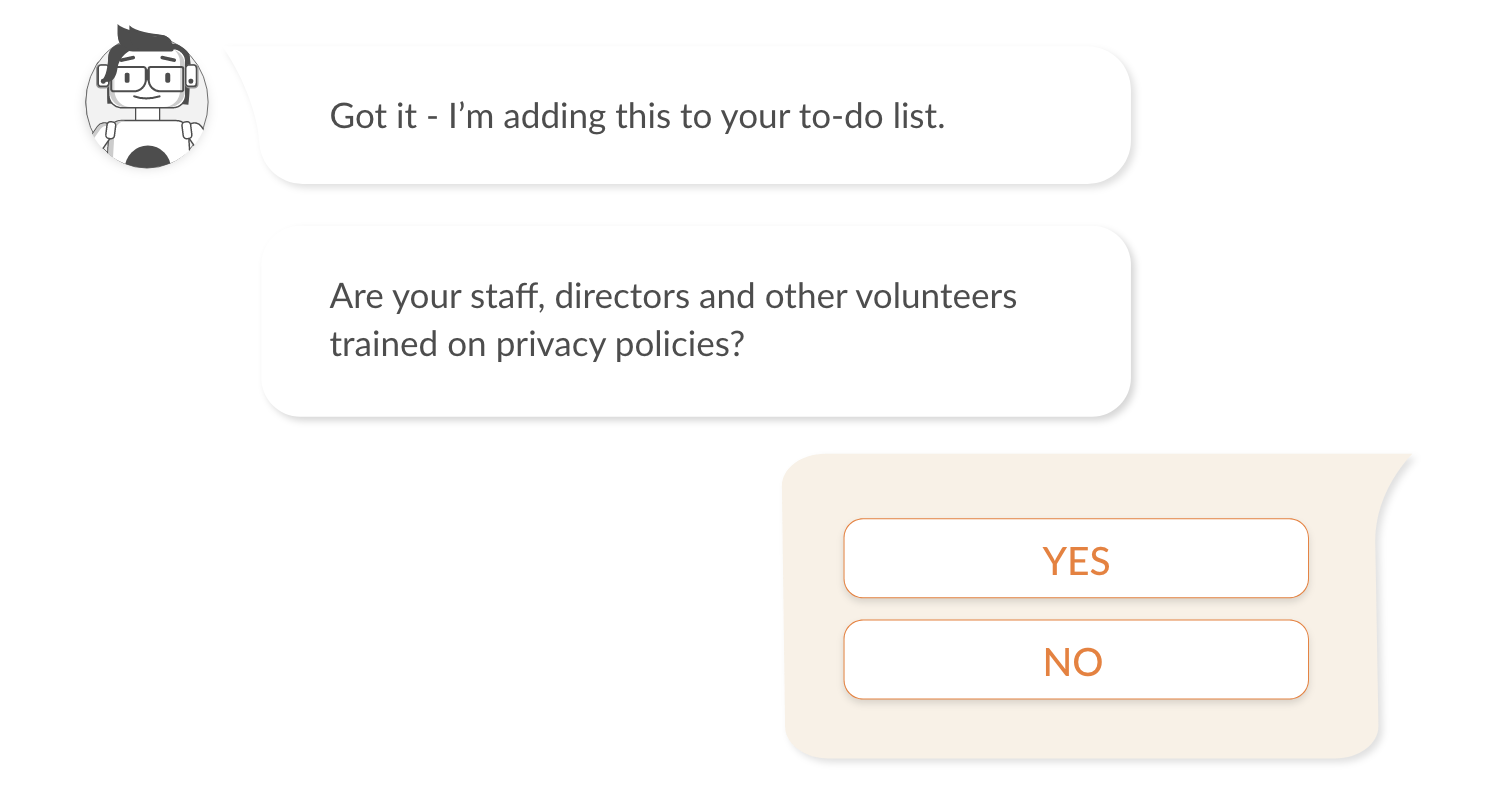
Task: Click the glasses on the bot avatar
Action: coord(147,78)
